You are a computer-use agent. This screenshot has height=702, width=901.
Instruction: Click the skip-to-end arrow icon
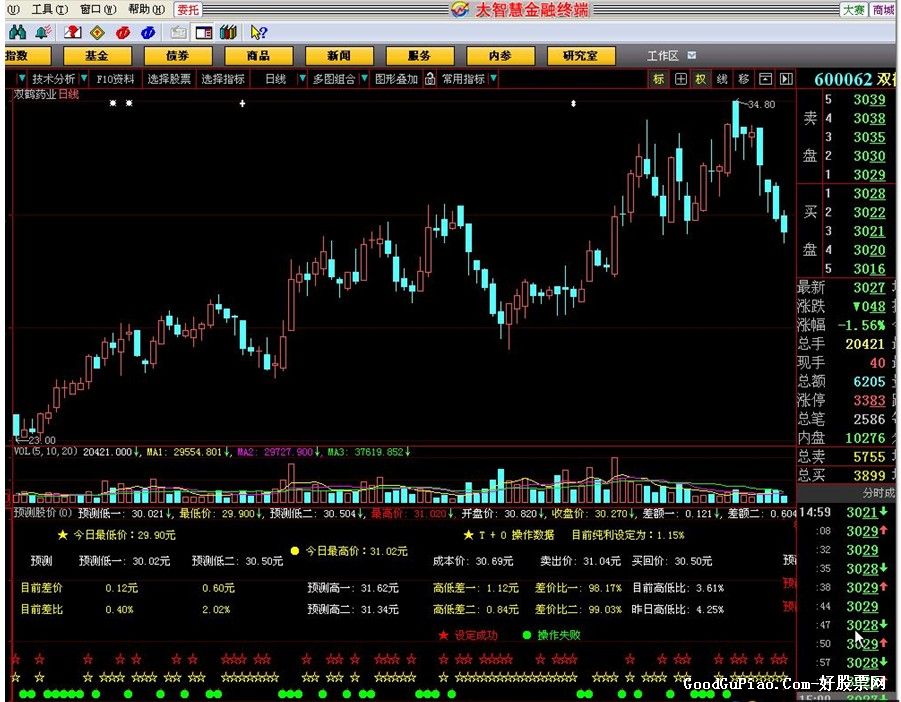pyautogui.click(x=786, y=79)
